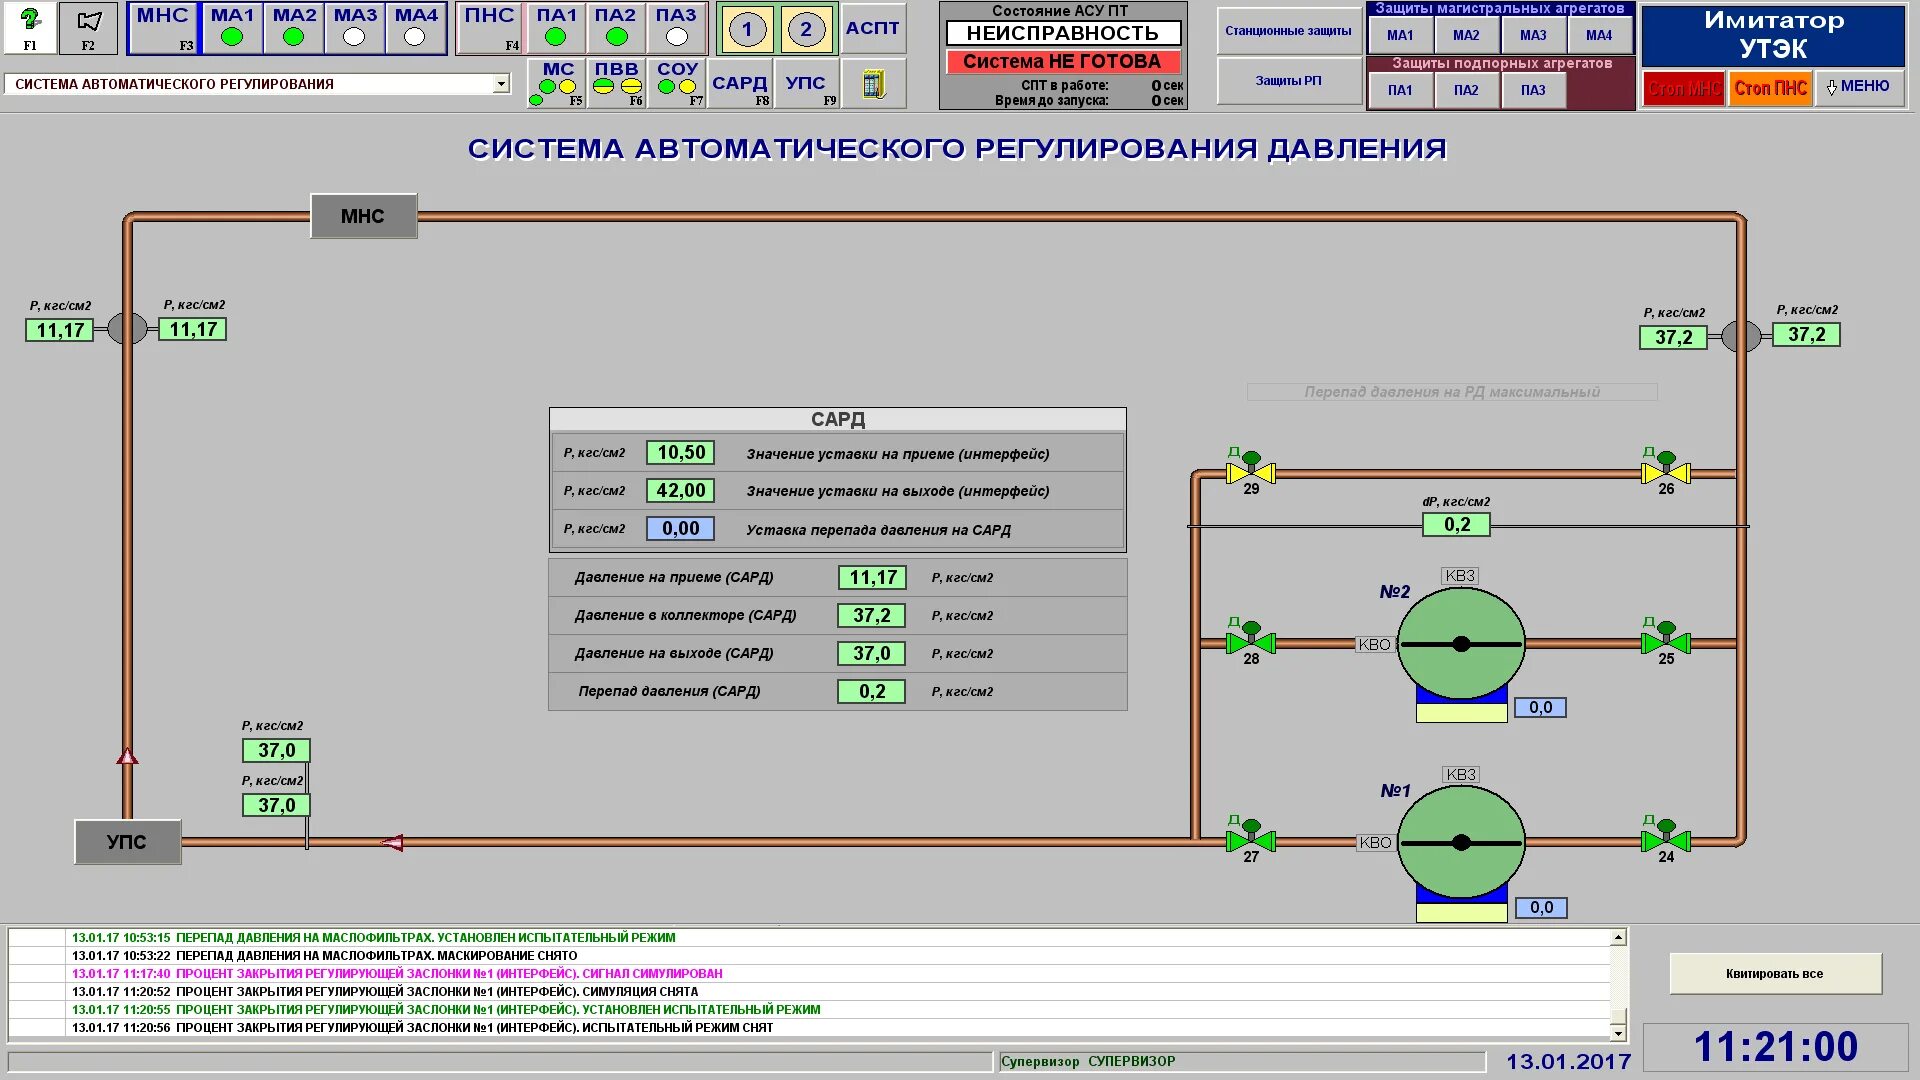
Task: Toggle the ПА1 pump indicator button
Action: [x=556, y=28]
